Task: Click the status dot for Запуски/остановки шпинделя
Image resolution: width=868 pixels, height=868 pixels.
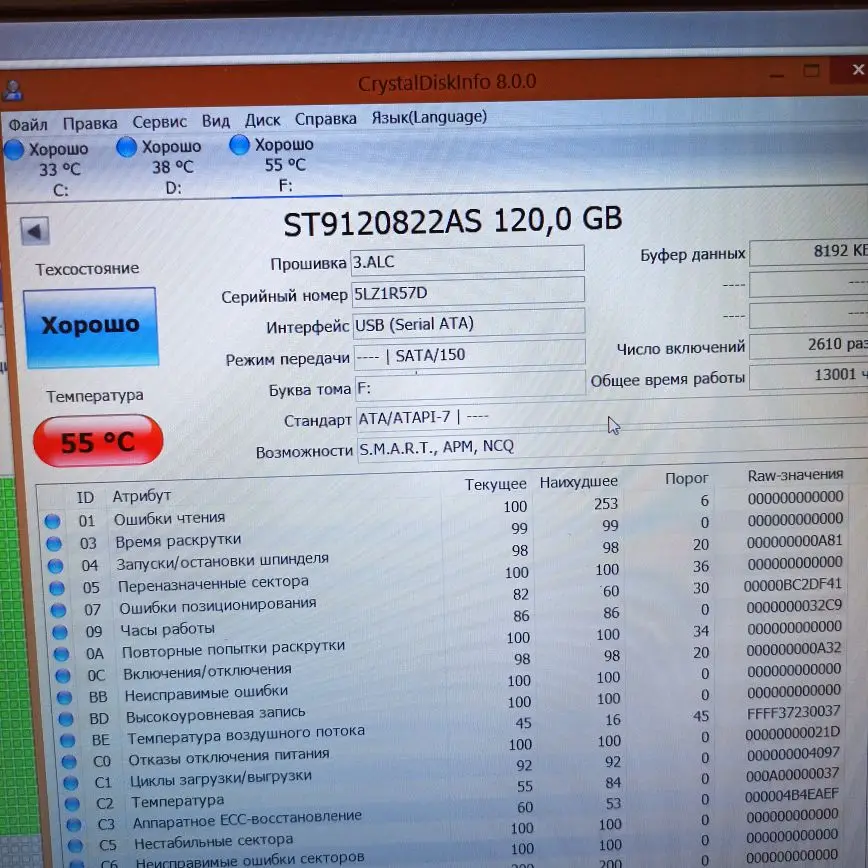Action: (55, 566)
